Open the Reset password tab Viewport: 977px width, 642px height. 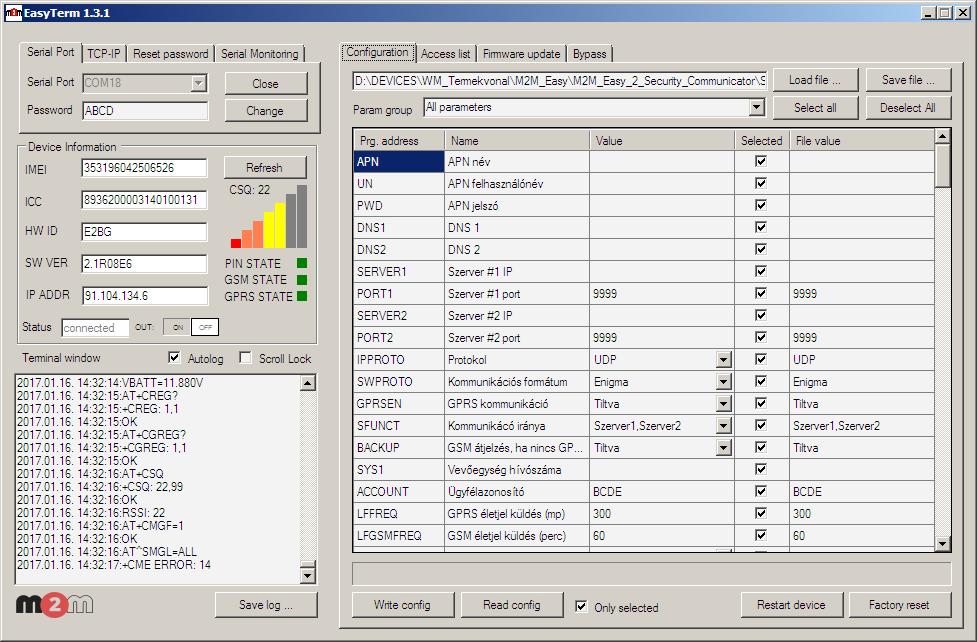coord(171,54)
